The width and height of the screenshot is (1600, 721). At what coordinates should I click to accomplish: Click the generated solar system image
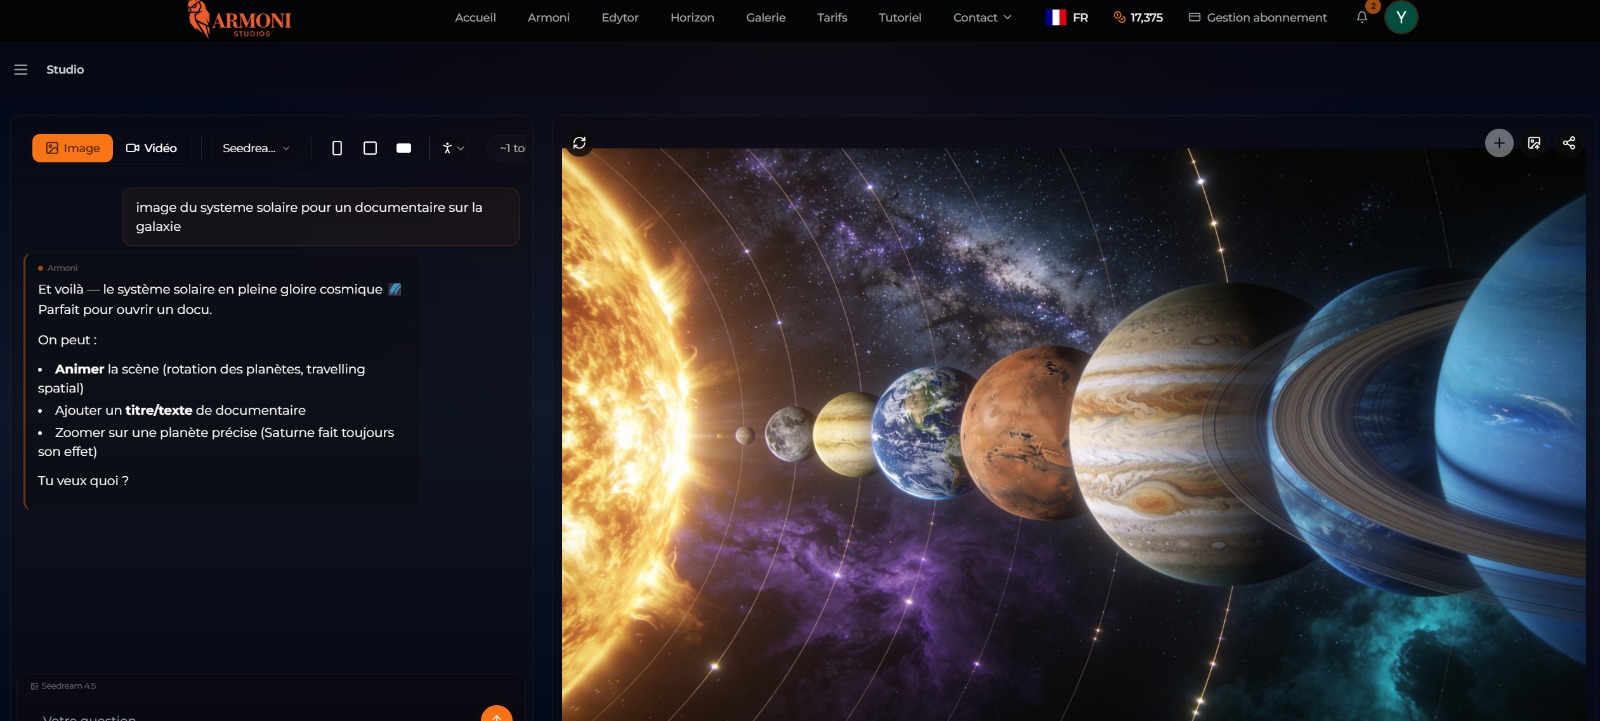click(1073, 435)
